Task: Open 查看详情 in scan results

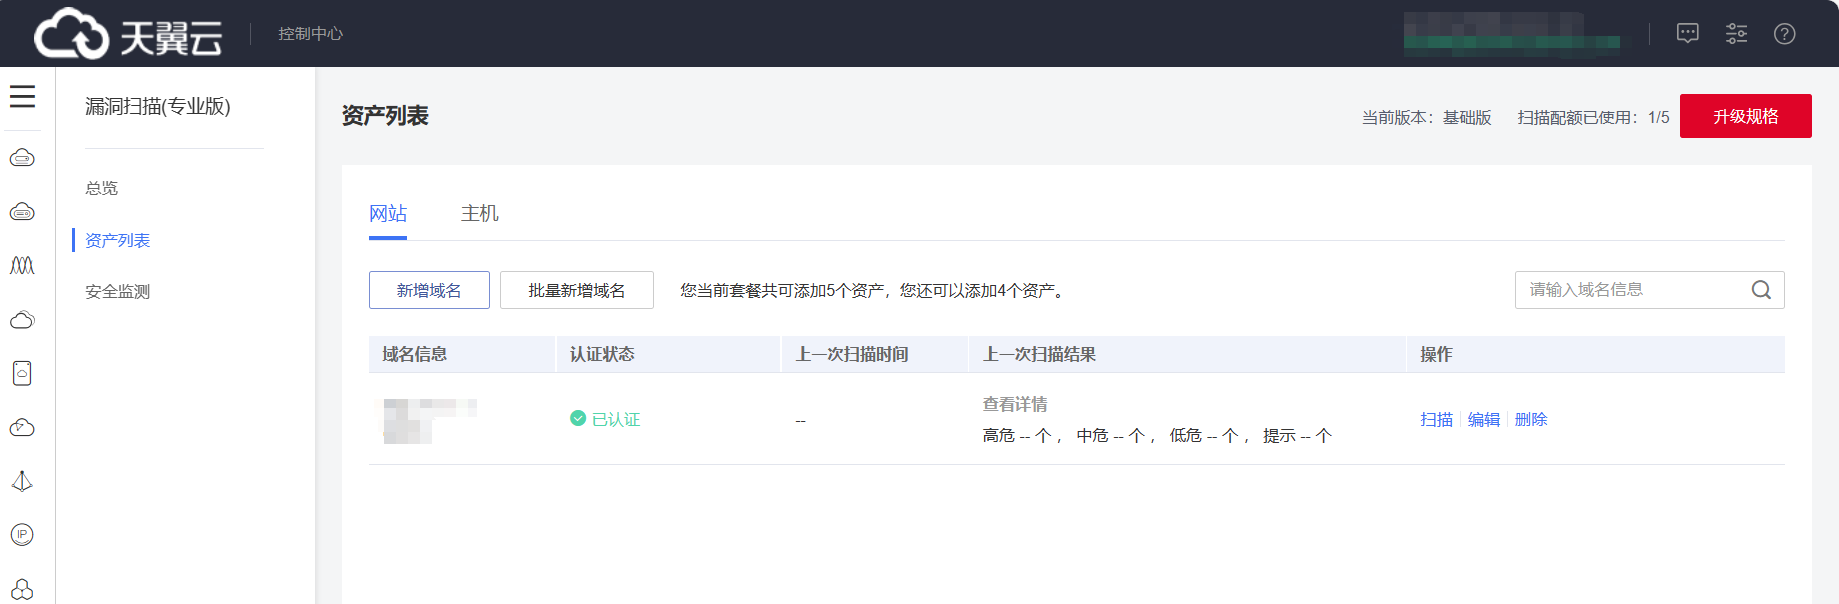Action: tap(1015, 404)
